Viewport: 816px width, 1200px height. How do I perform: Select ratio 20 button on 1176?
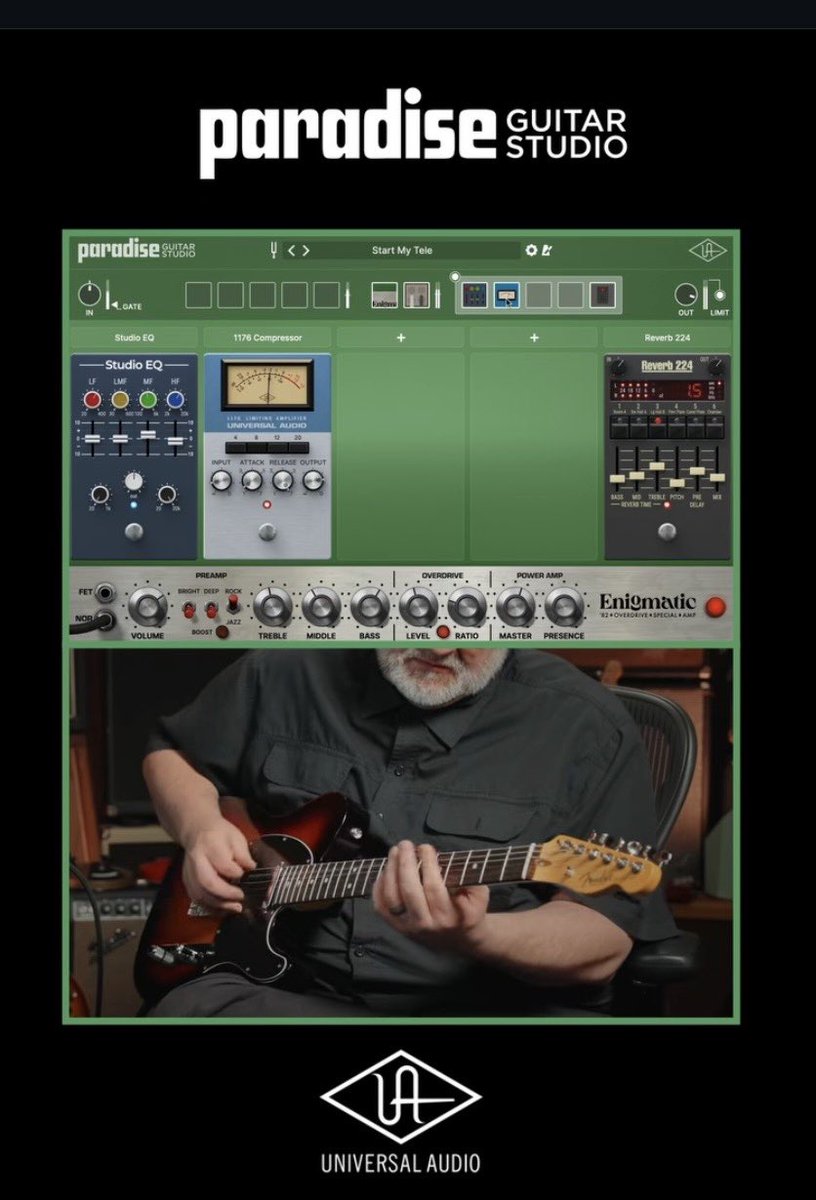[x=301, y=447]
